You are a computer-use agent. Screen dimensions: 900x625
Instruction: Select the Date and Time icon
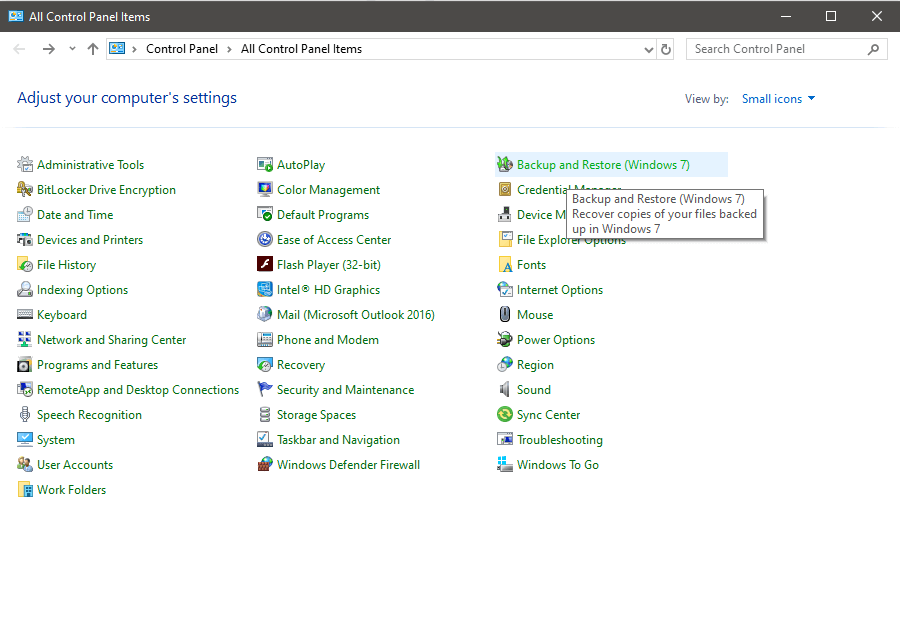point(24,214)
